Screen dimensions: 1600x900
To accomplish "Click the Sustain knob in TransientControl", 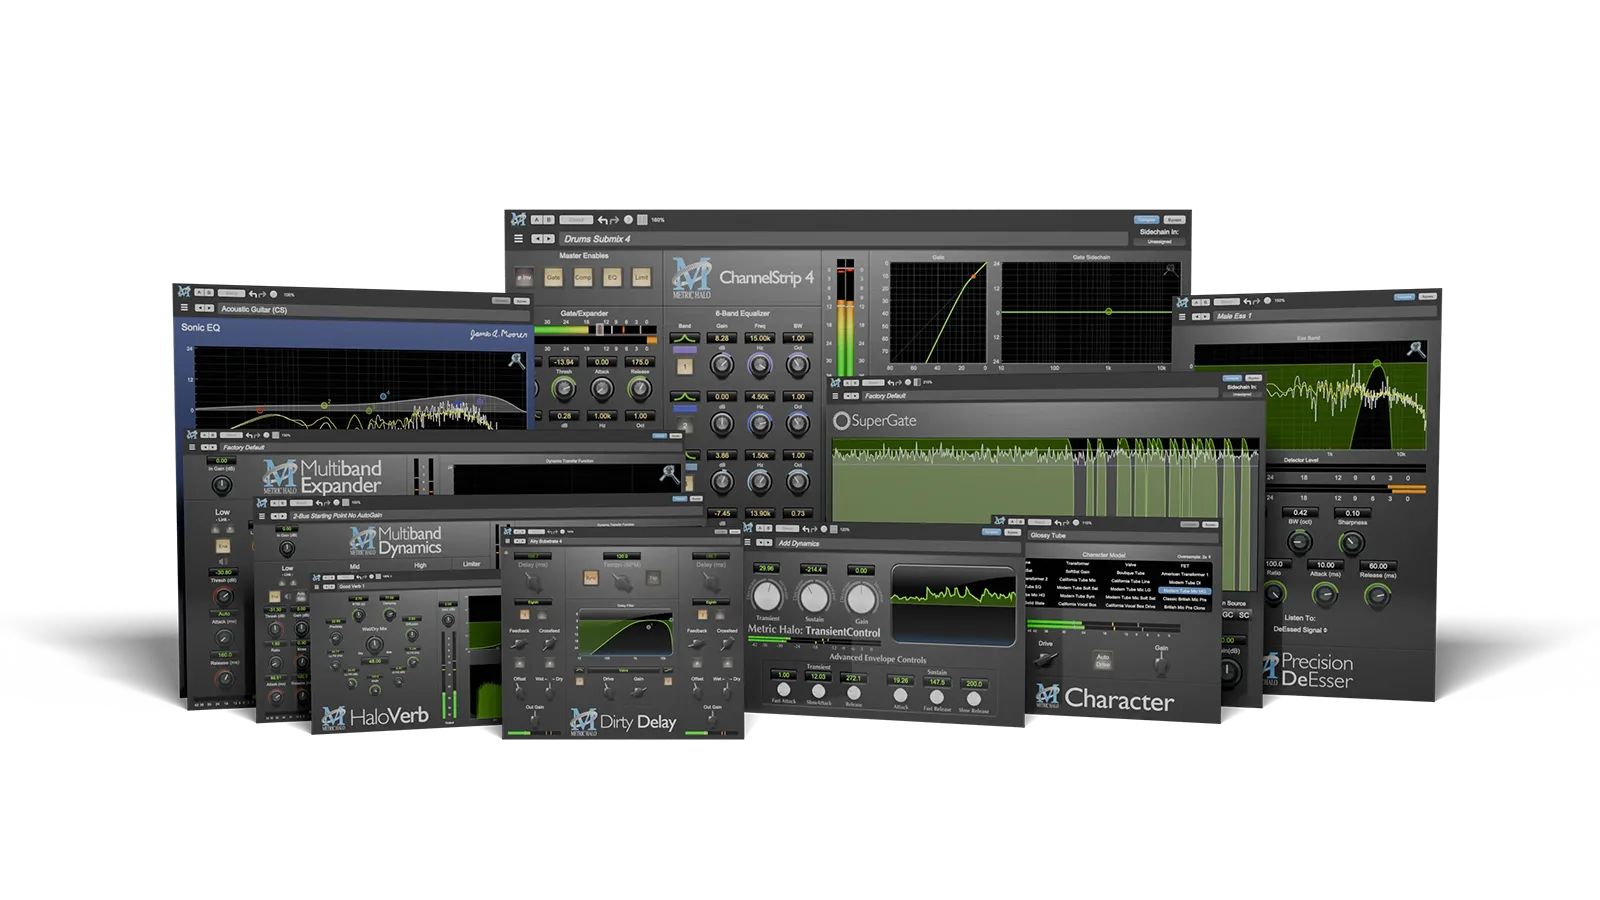I will [x=814, y=598].
